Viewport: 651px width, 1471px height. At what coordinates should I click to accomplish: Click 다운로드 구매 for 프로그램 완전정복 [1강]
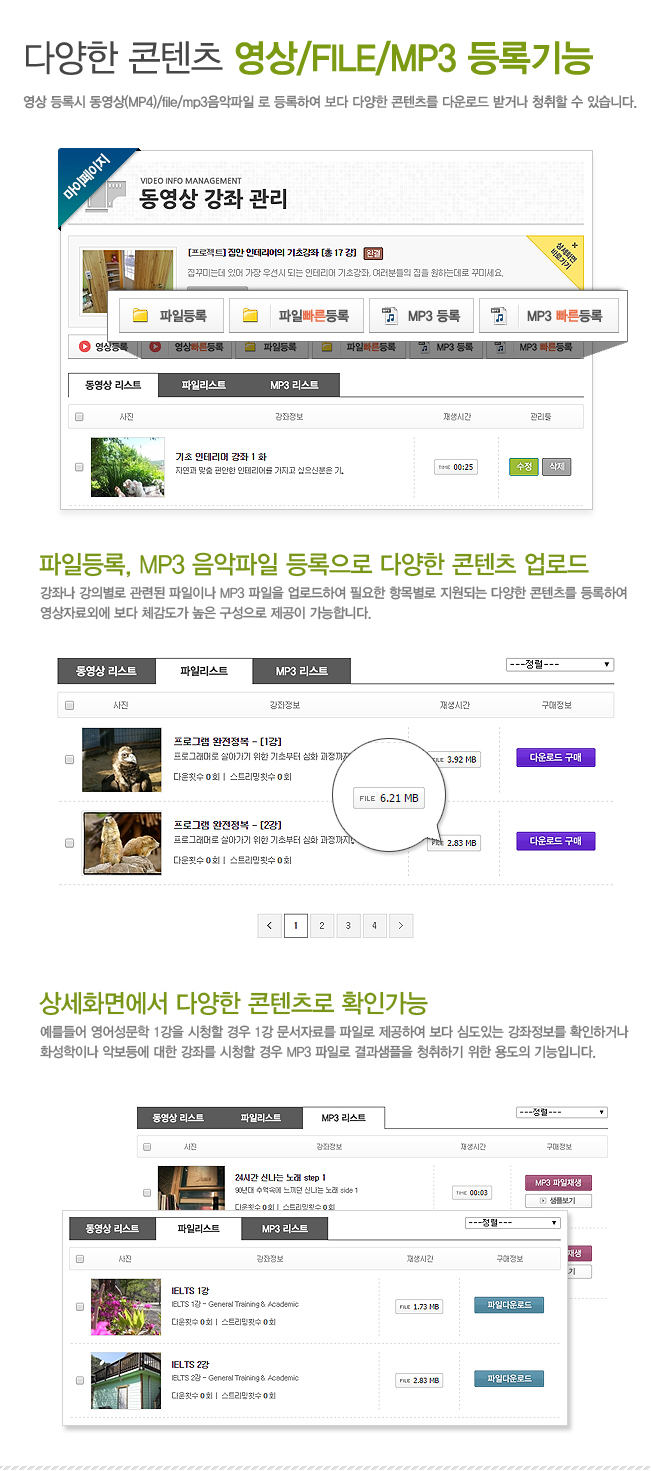[x=556, y=758]
